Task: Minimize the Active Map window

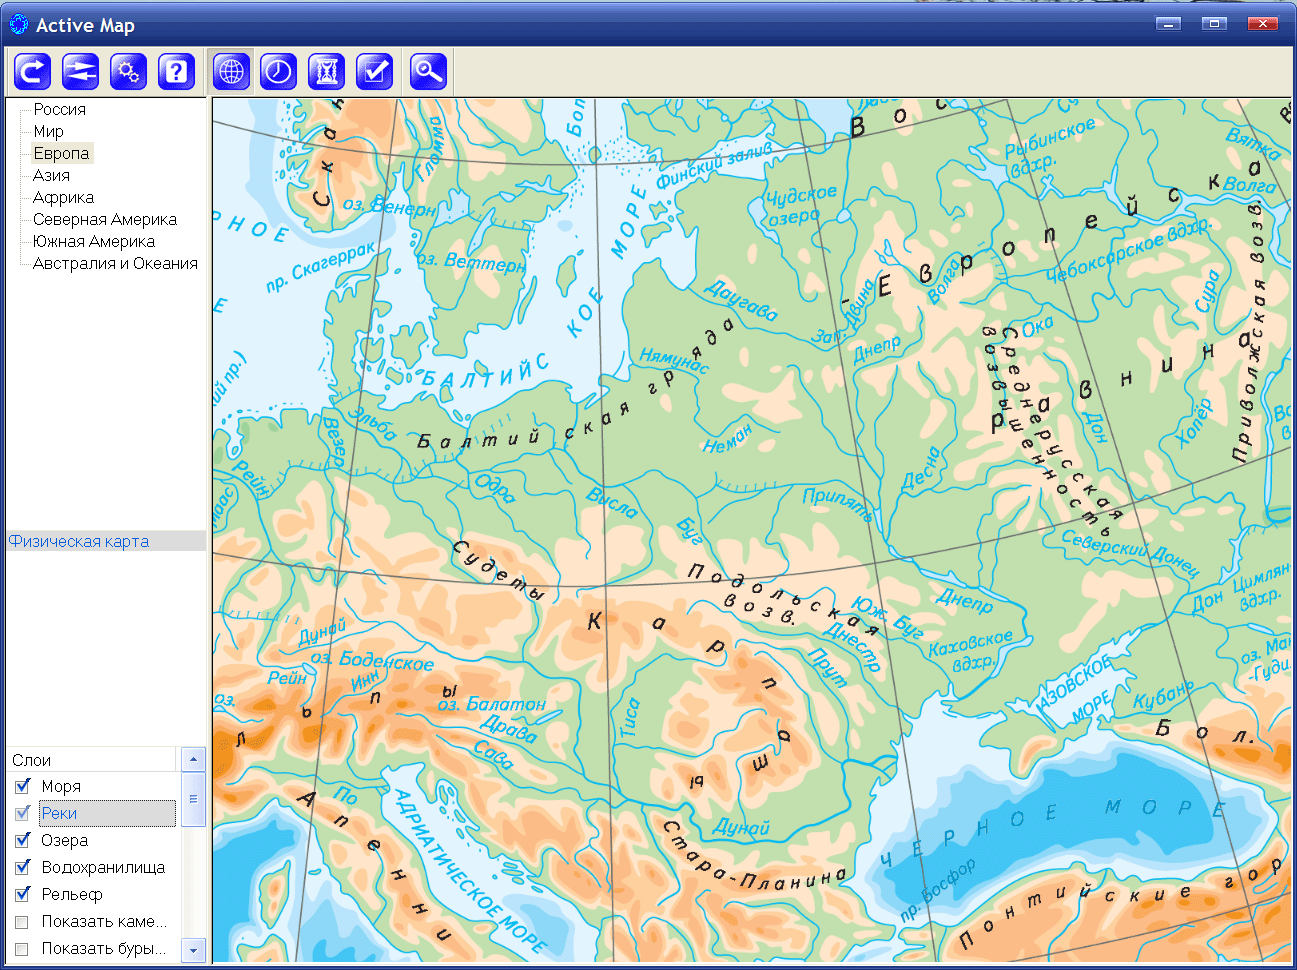Action: click(1168, 23)
